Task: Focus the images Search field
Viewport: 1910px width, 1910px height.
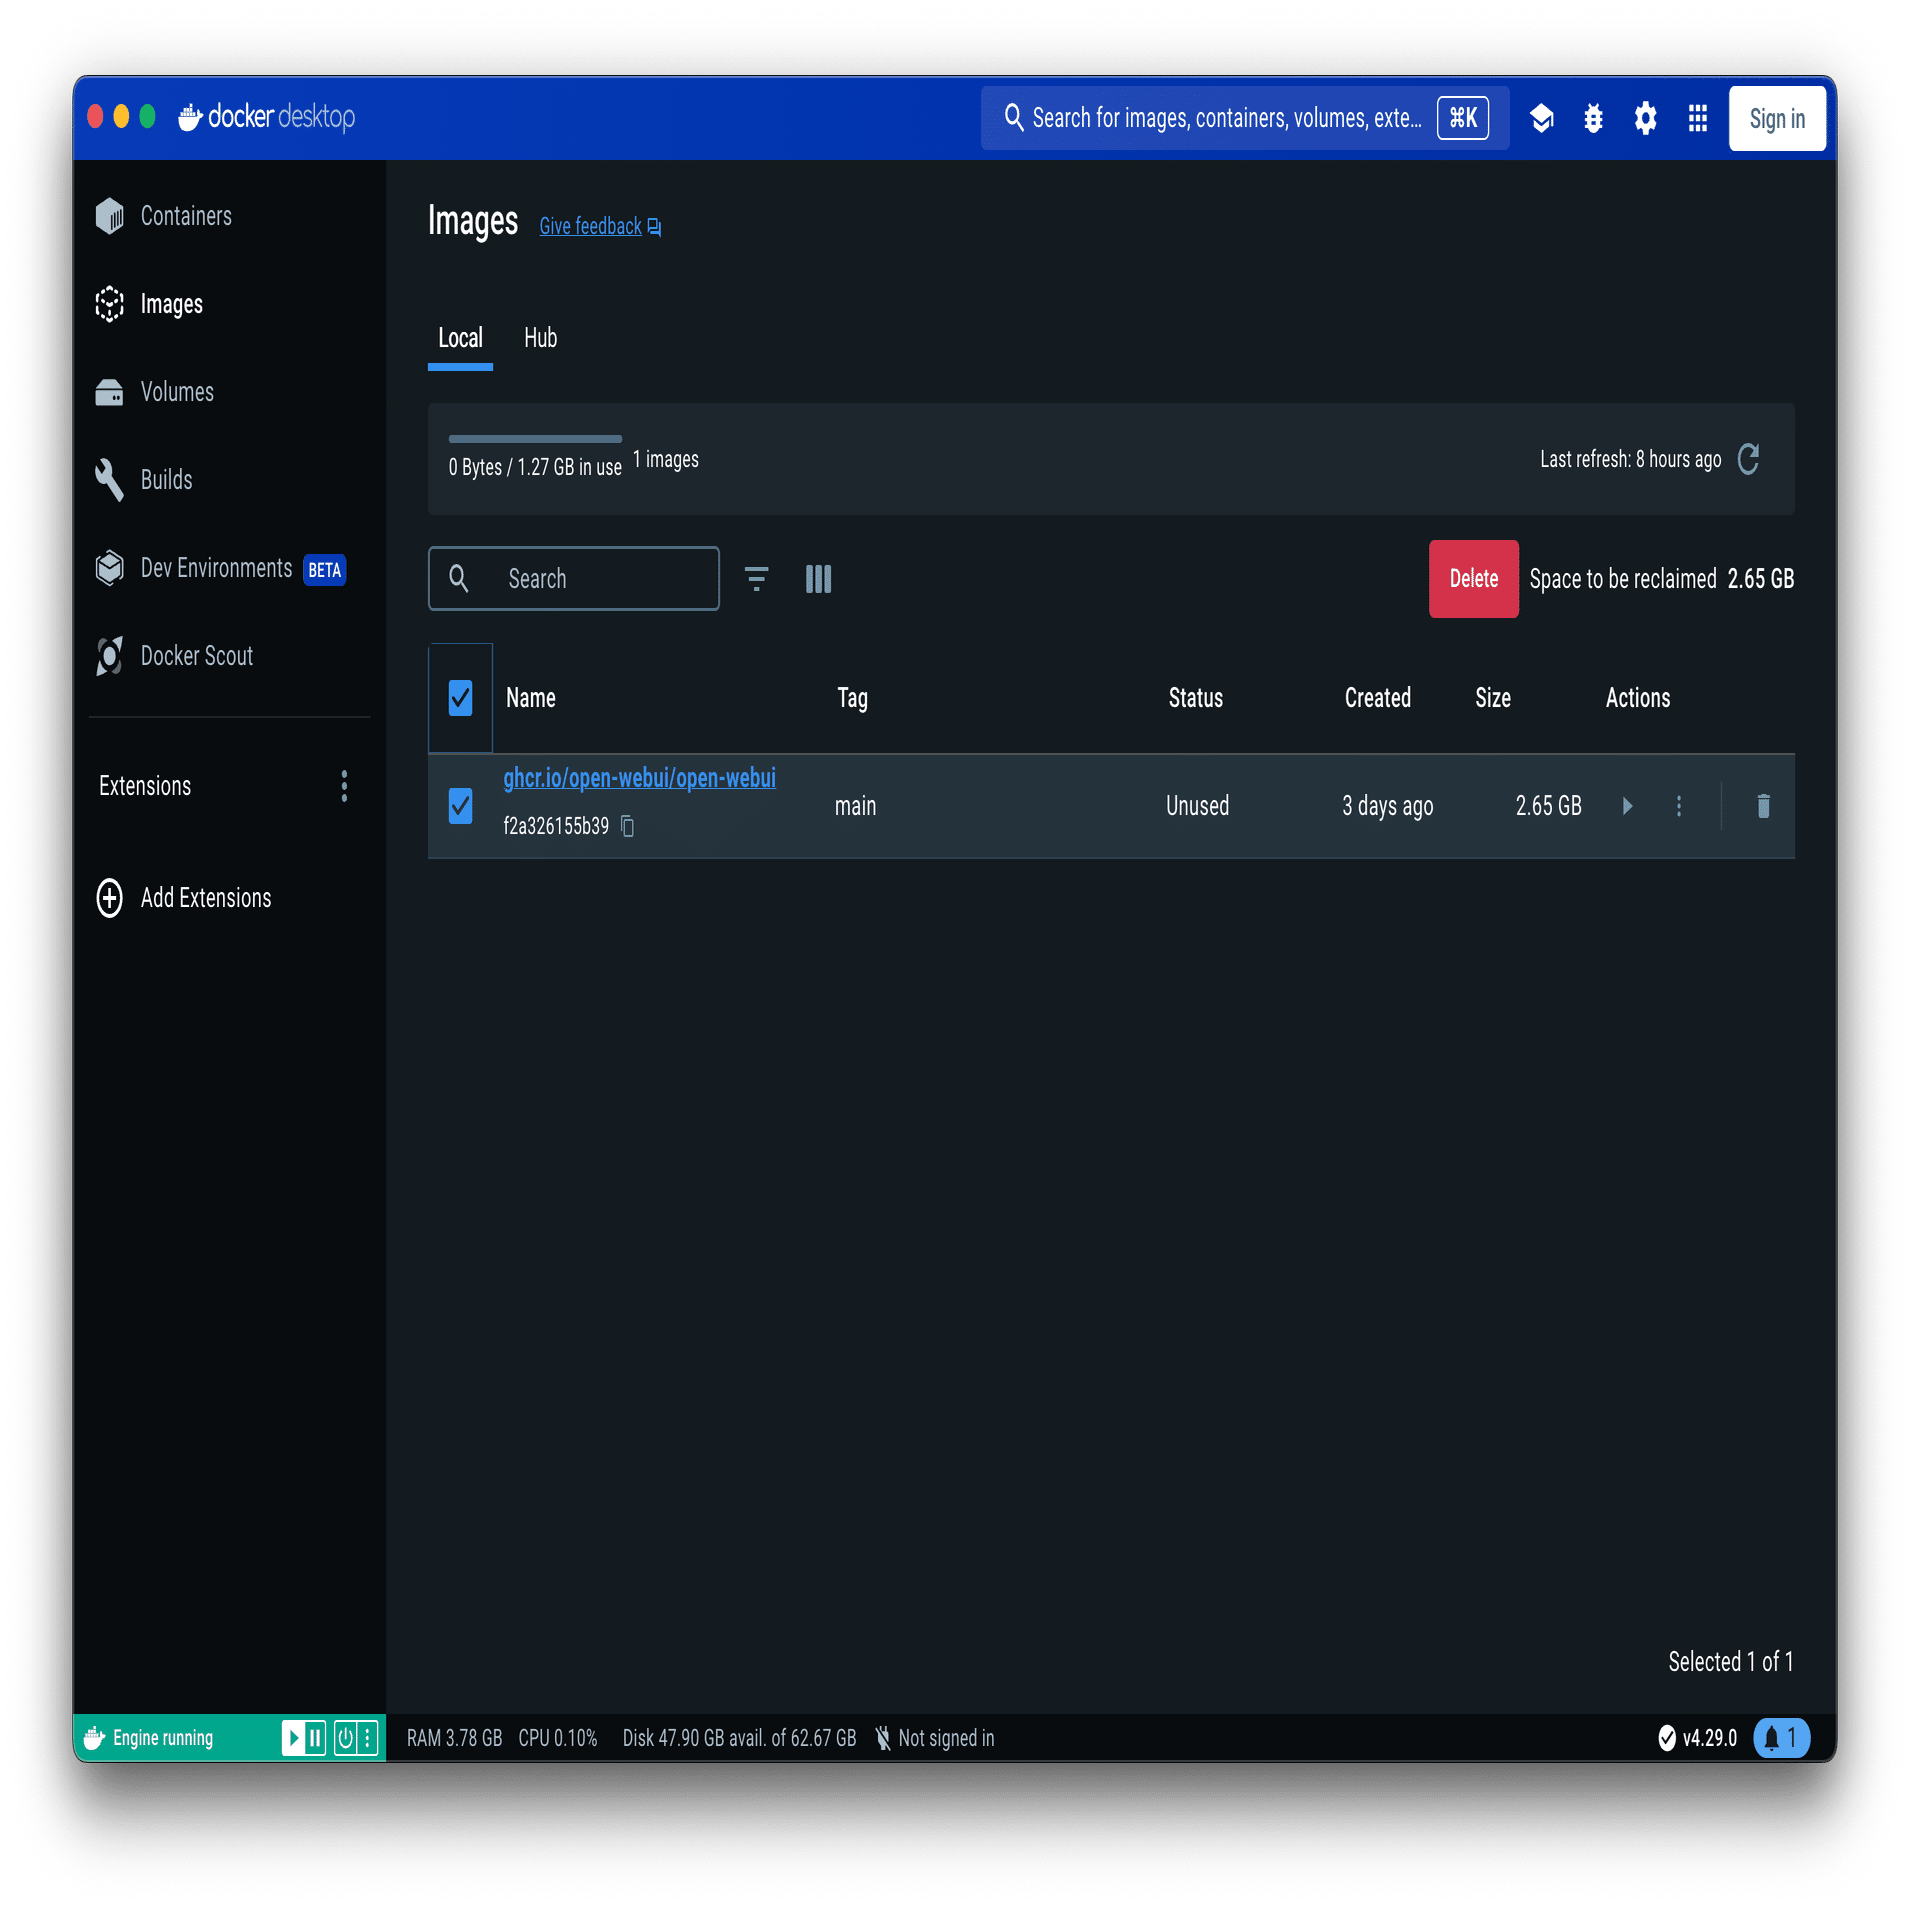Action: tap(573, 579)
